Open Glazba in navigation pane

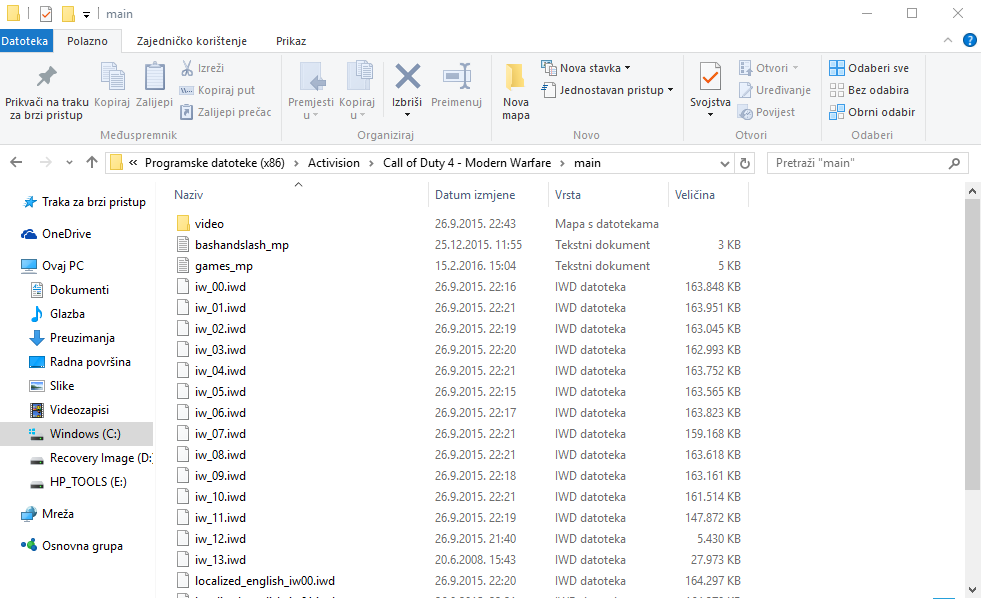click(x=58, y=314)
